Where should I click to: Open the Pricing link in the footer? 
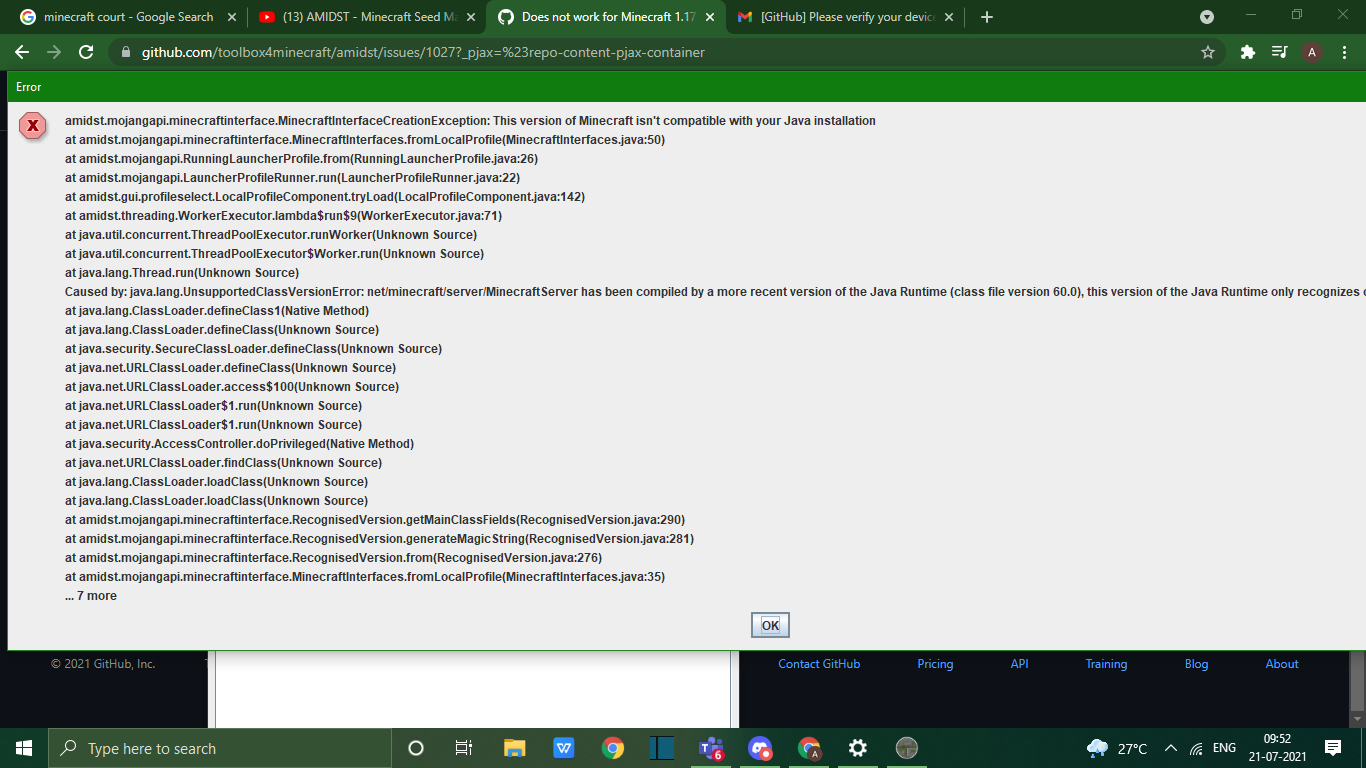[x=934, y=664]
